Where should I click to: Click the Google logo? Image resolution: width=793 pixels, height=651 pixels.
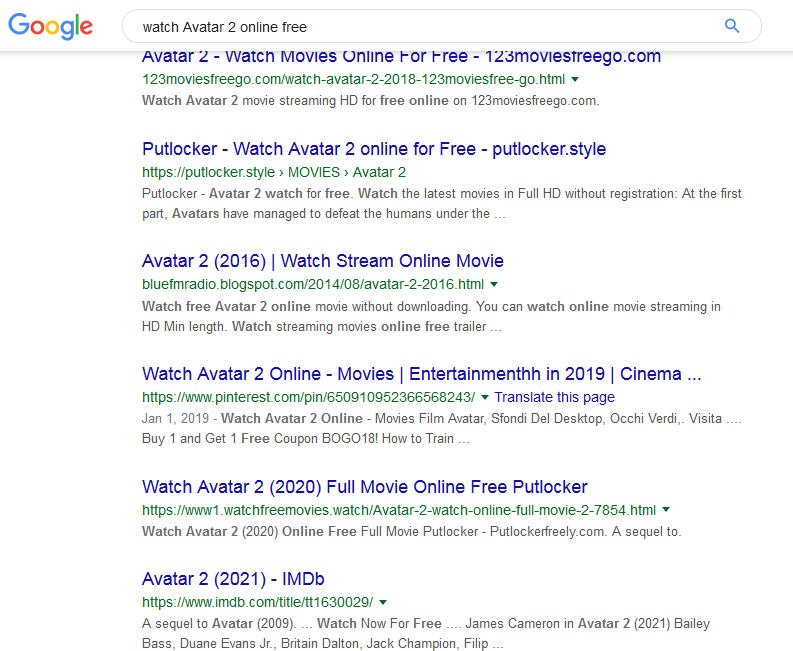pyautogui.click(x=51, y=26)
